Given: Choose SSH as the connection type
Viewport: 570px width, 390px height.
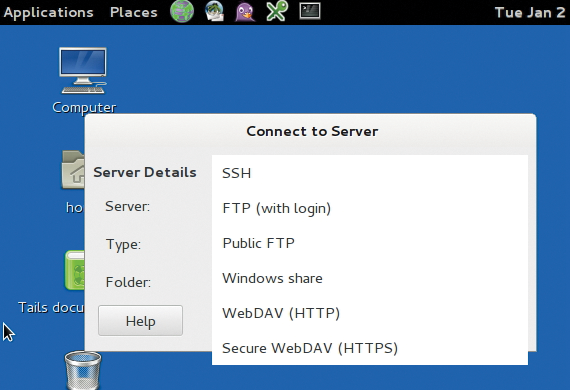Looking at the screenshot, I should [x=370, y=173].
